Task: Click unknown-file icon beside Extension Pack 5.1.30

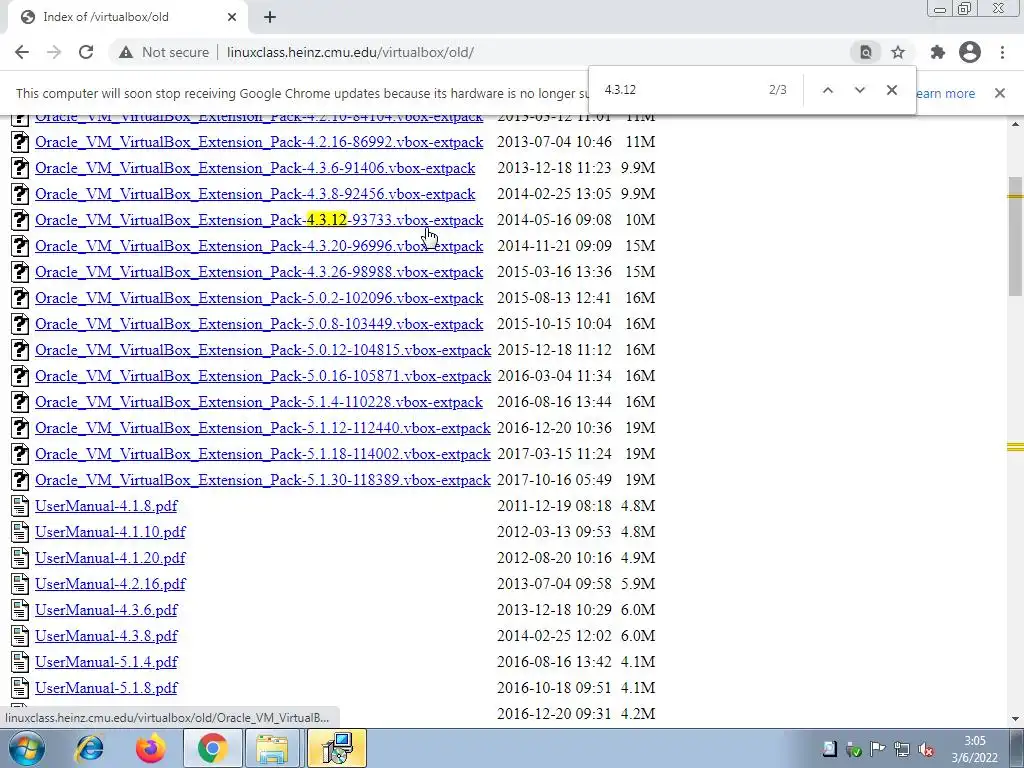Action: [20, 480]
